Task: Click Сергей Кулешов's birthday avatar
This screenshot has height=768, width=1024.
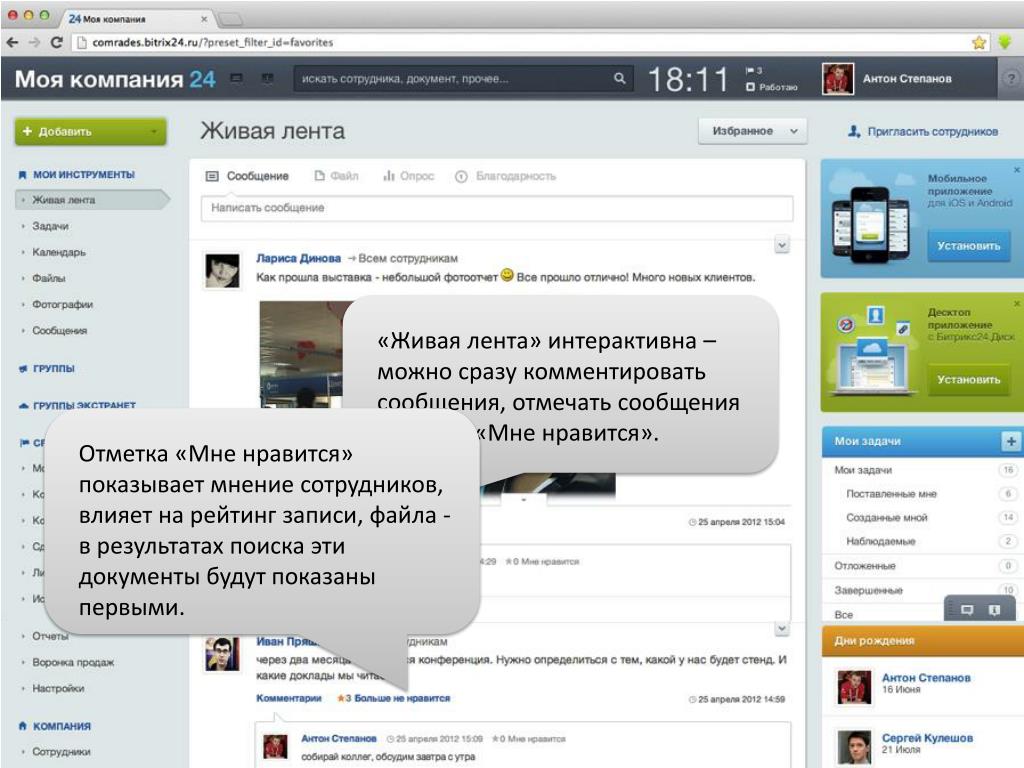Action: point(854,746)
